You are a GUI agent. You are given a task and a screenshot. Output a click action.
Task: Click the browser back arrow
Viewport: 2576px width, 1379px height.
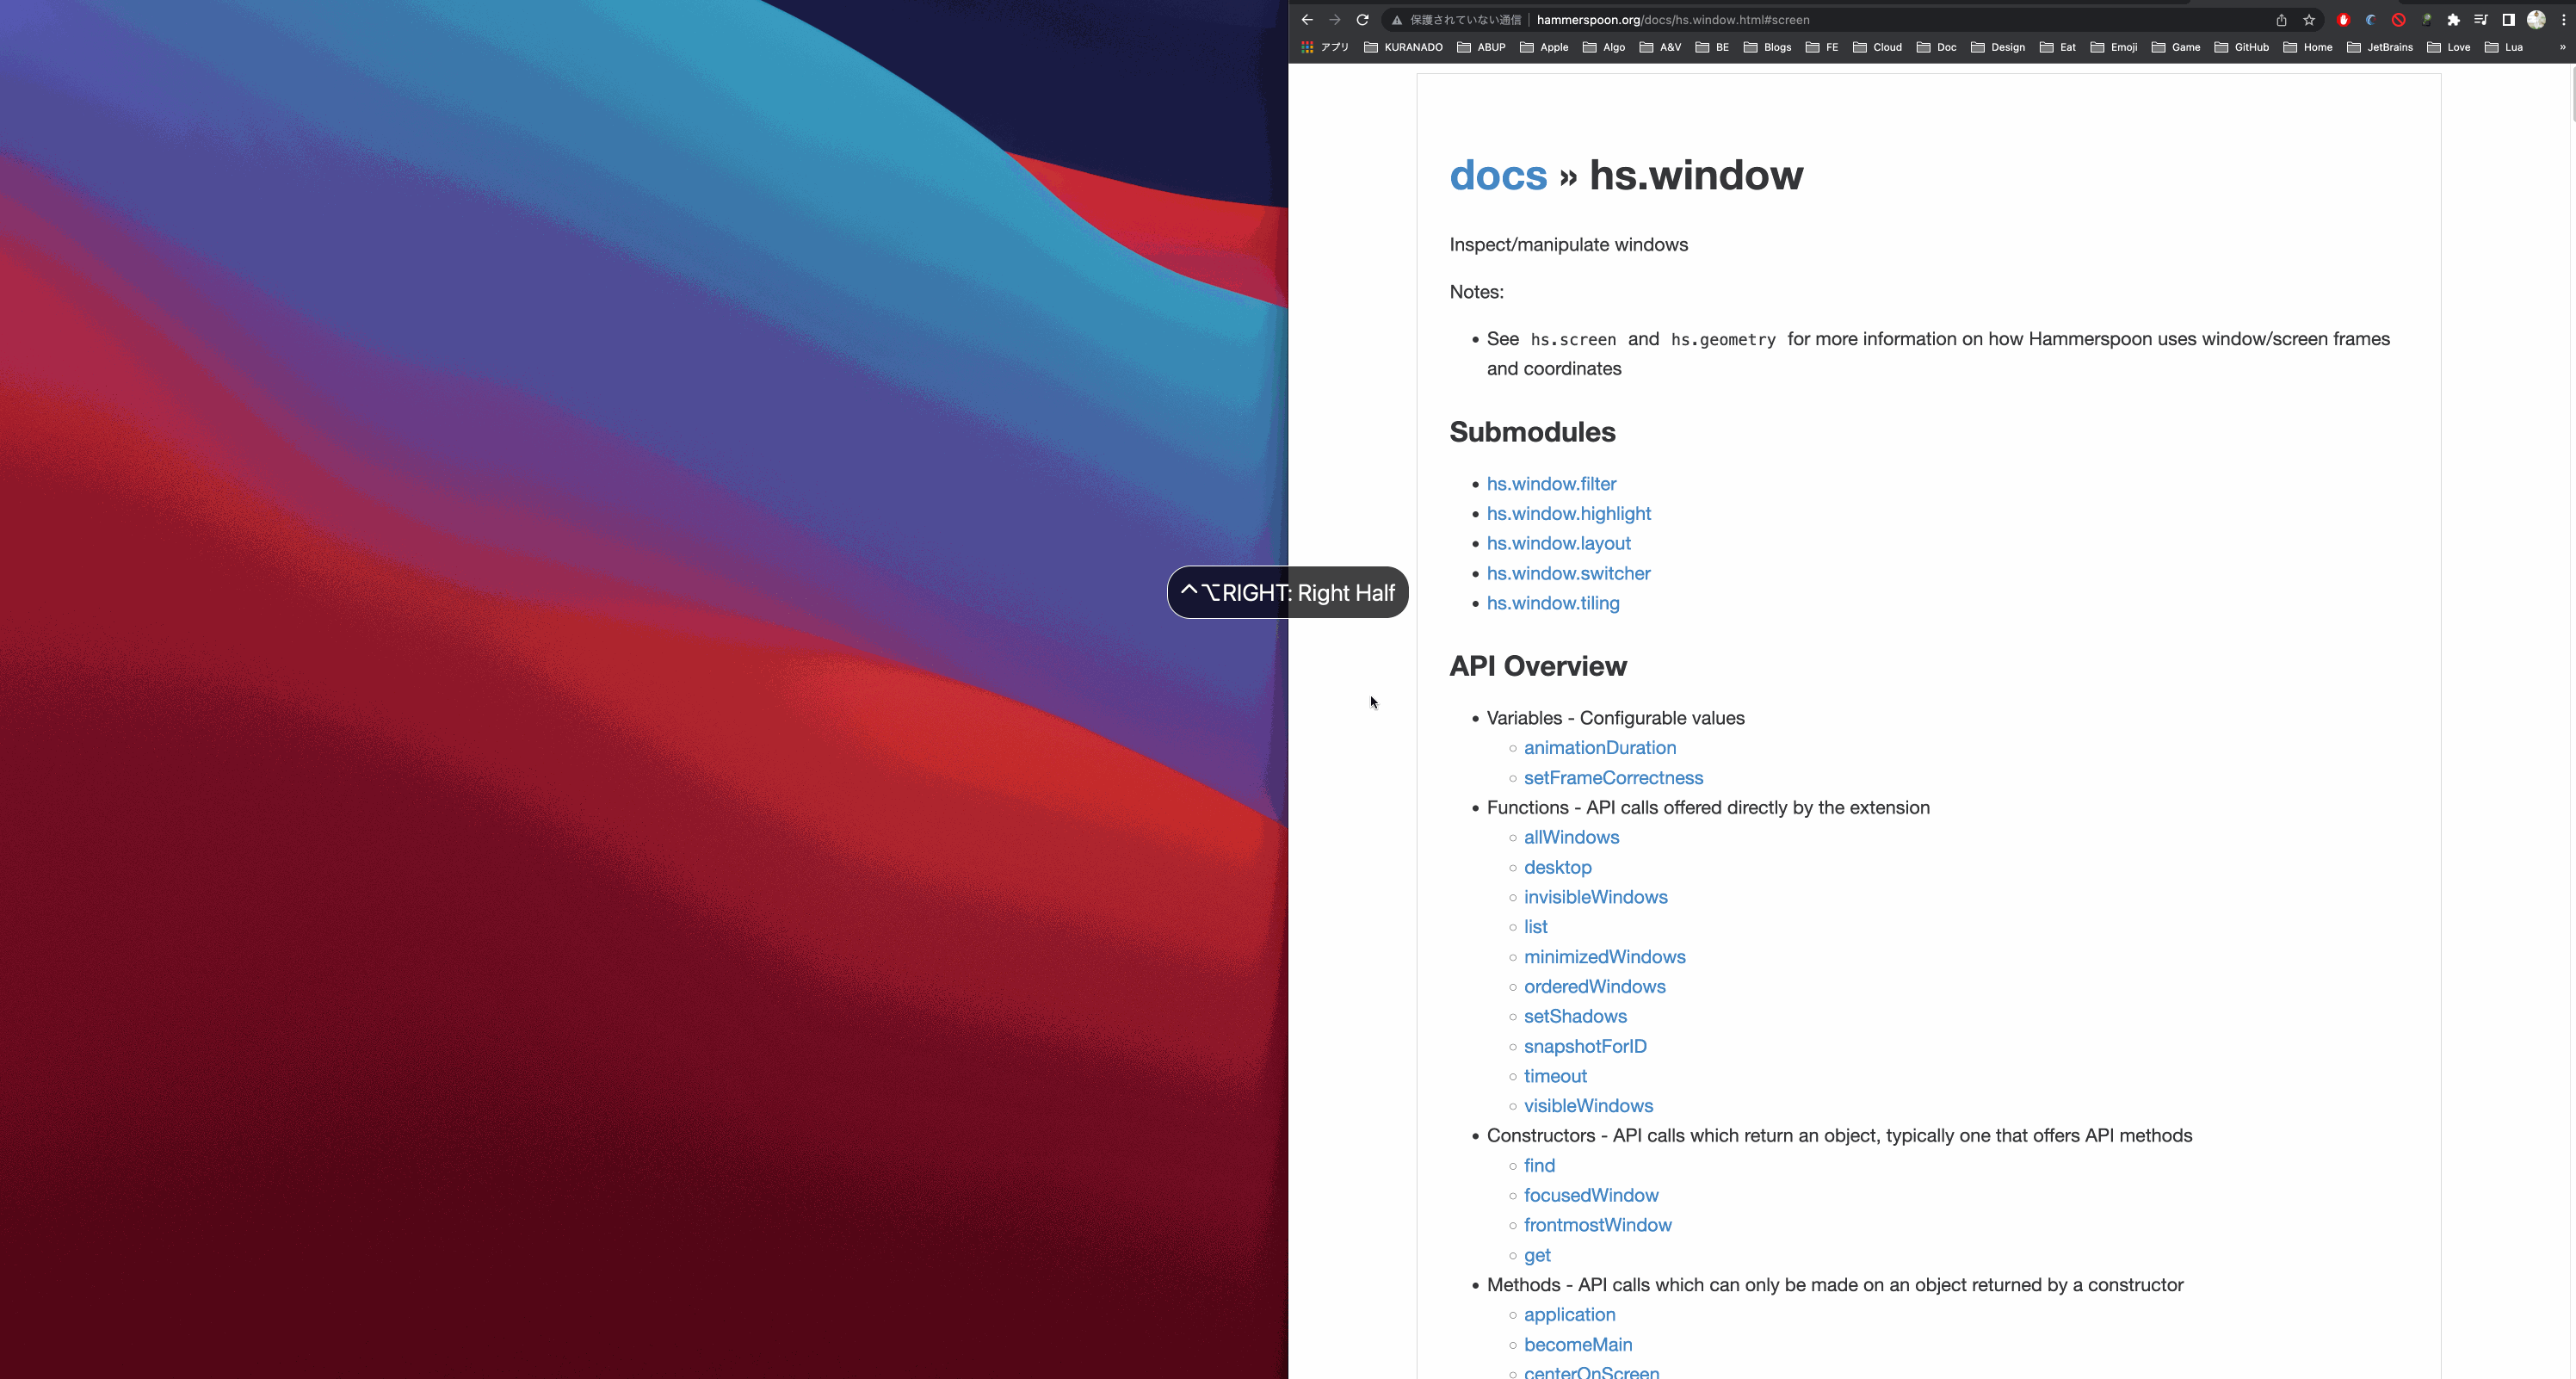coord(1307,20)
